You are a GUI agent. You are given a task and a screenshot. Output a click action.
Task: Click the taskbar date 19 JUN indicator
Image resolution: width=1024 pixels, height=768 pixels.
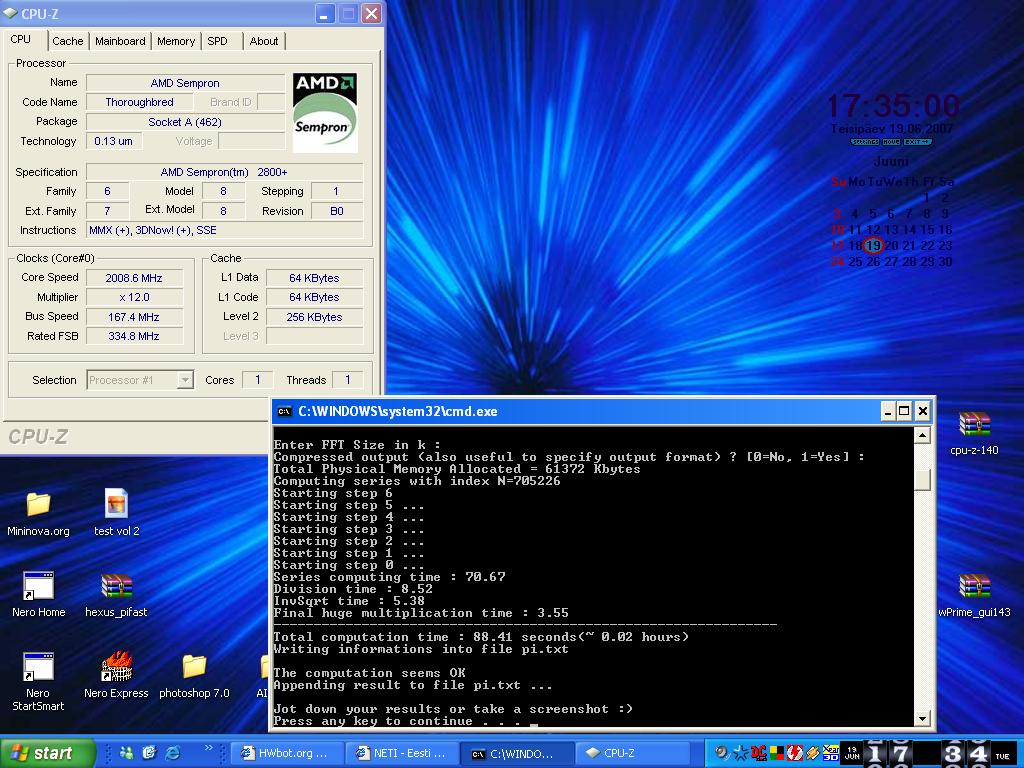[x=852, y=753]
